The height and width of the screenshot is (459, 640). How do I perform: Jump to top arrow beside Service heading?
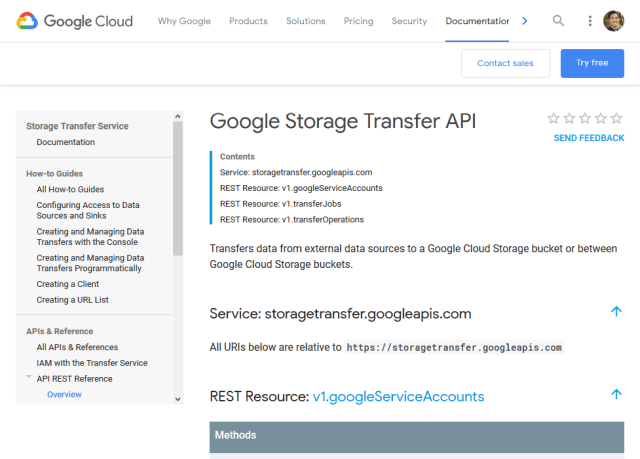616,312
